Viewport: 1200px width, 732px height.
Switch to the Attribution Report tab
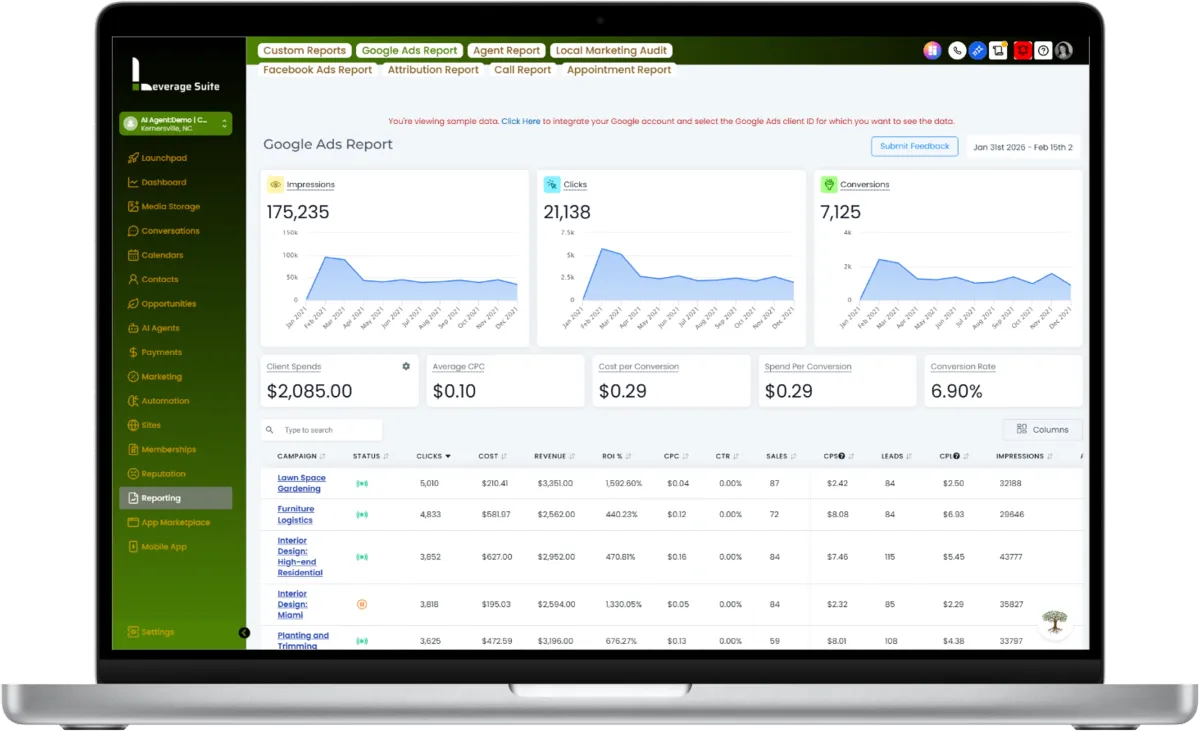[x=433, y=70]
